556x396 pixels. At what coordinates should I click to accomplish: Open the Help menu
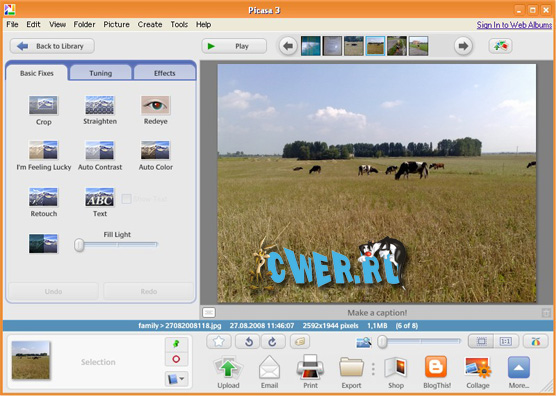click(204, 24)
